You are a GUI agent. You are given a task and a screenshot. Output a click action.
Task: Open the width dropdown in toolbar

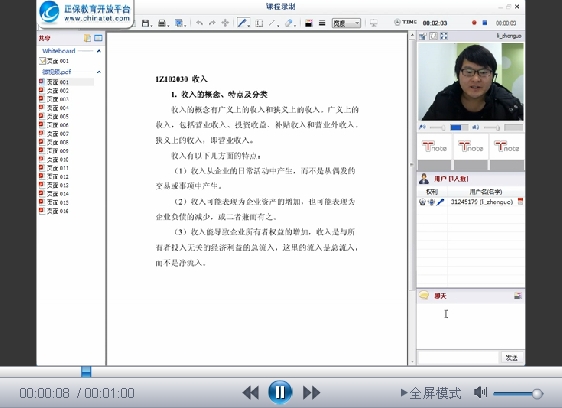tap(346, 23)
